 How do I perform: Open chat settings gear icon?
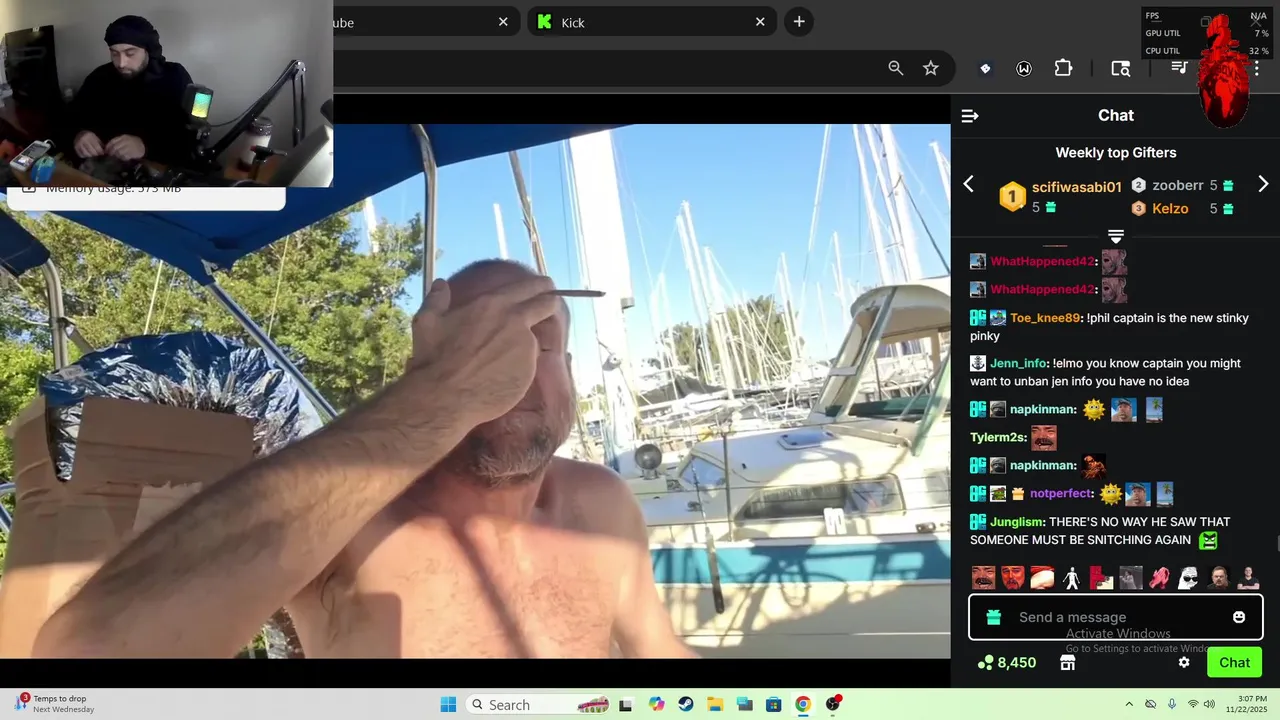[1184, 662]
